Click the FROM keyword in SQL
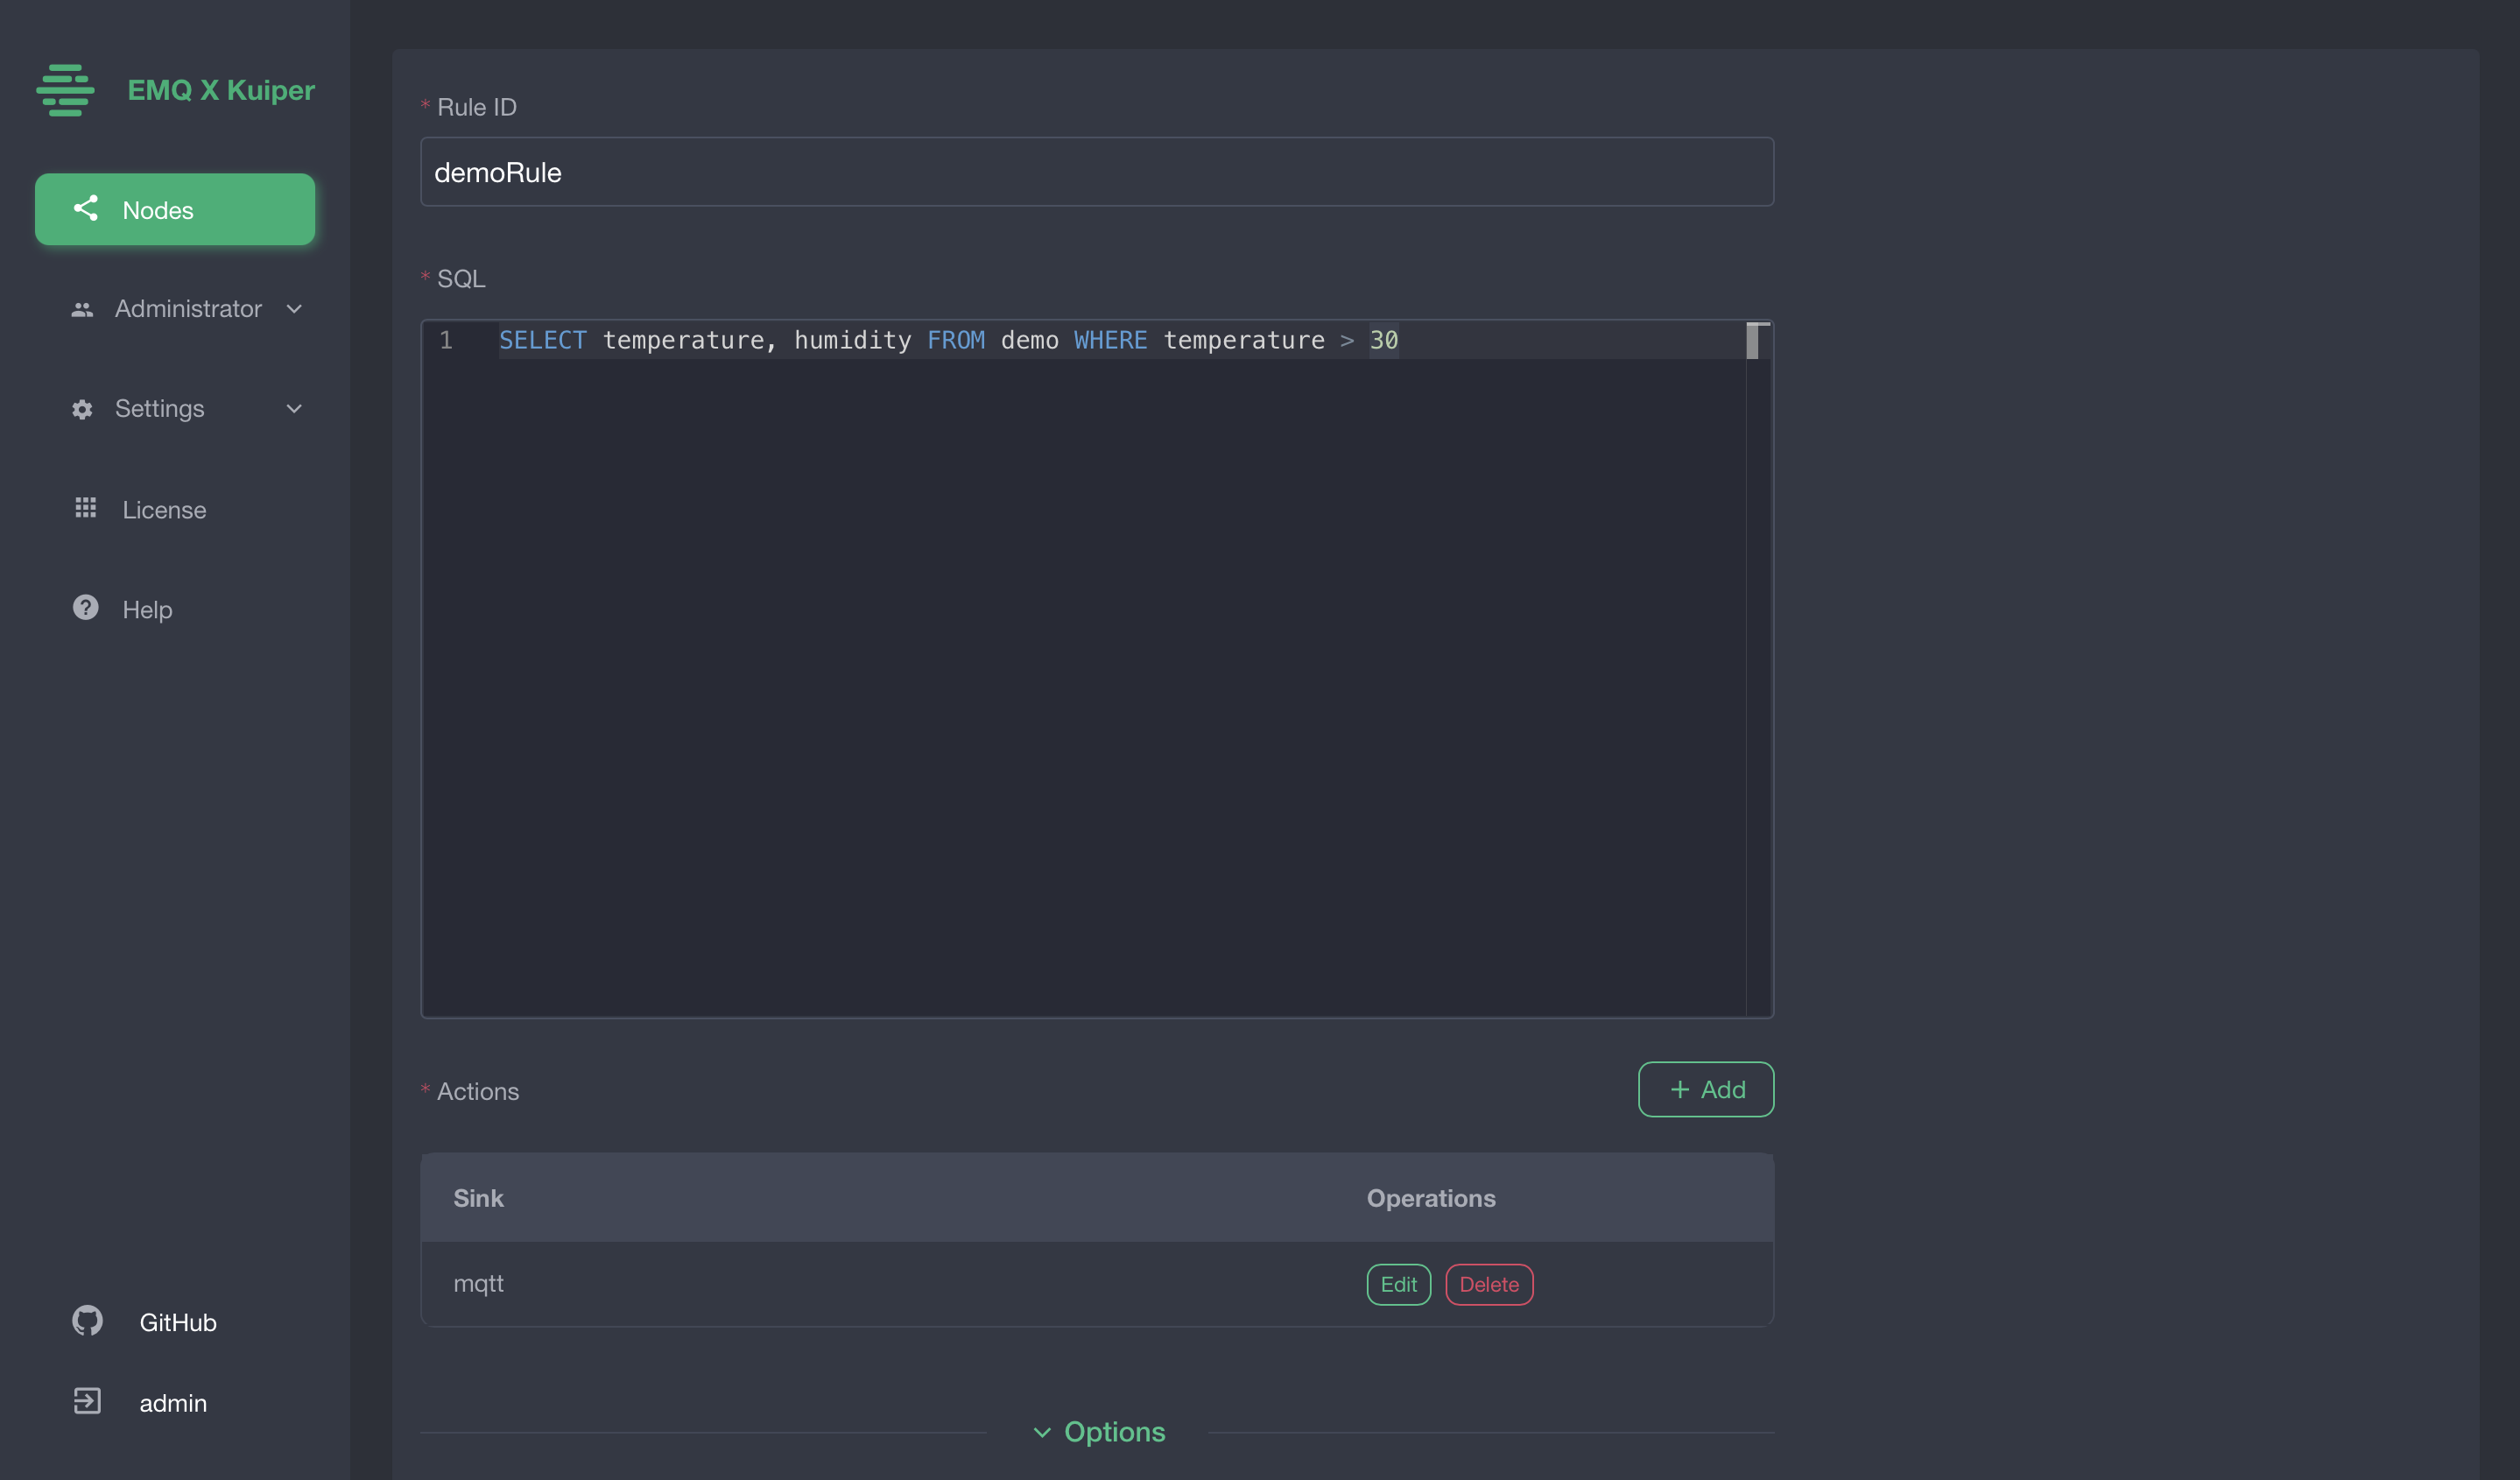2520x1480 pixels. pos(956,340)
